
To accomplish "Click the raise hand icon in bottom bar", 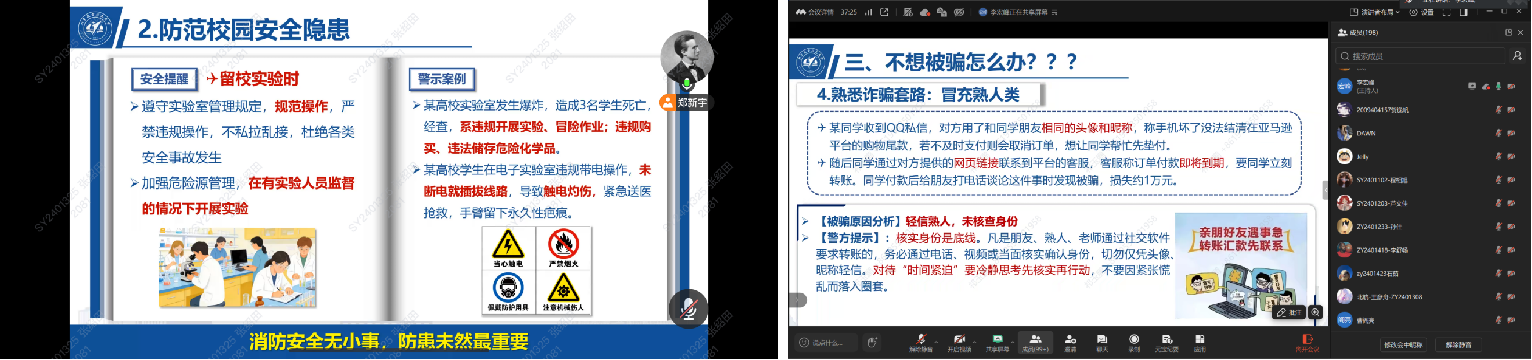I will [x=871, y=341].
